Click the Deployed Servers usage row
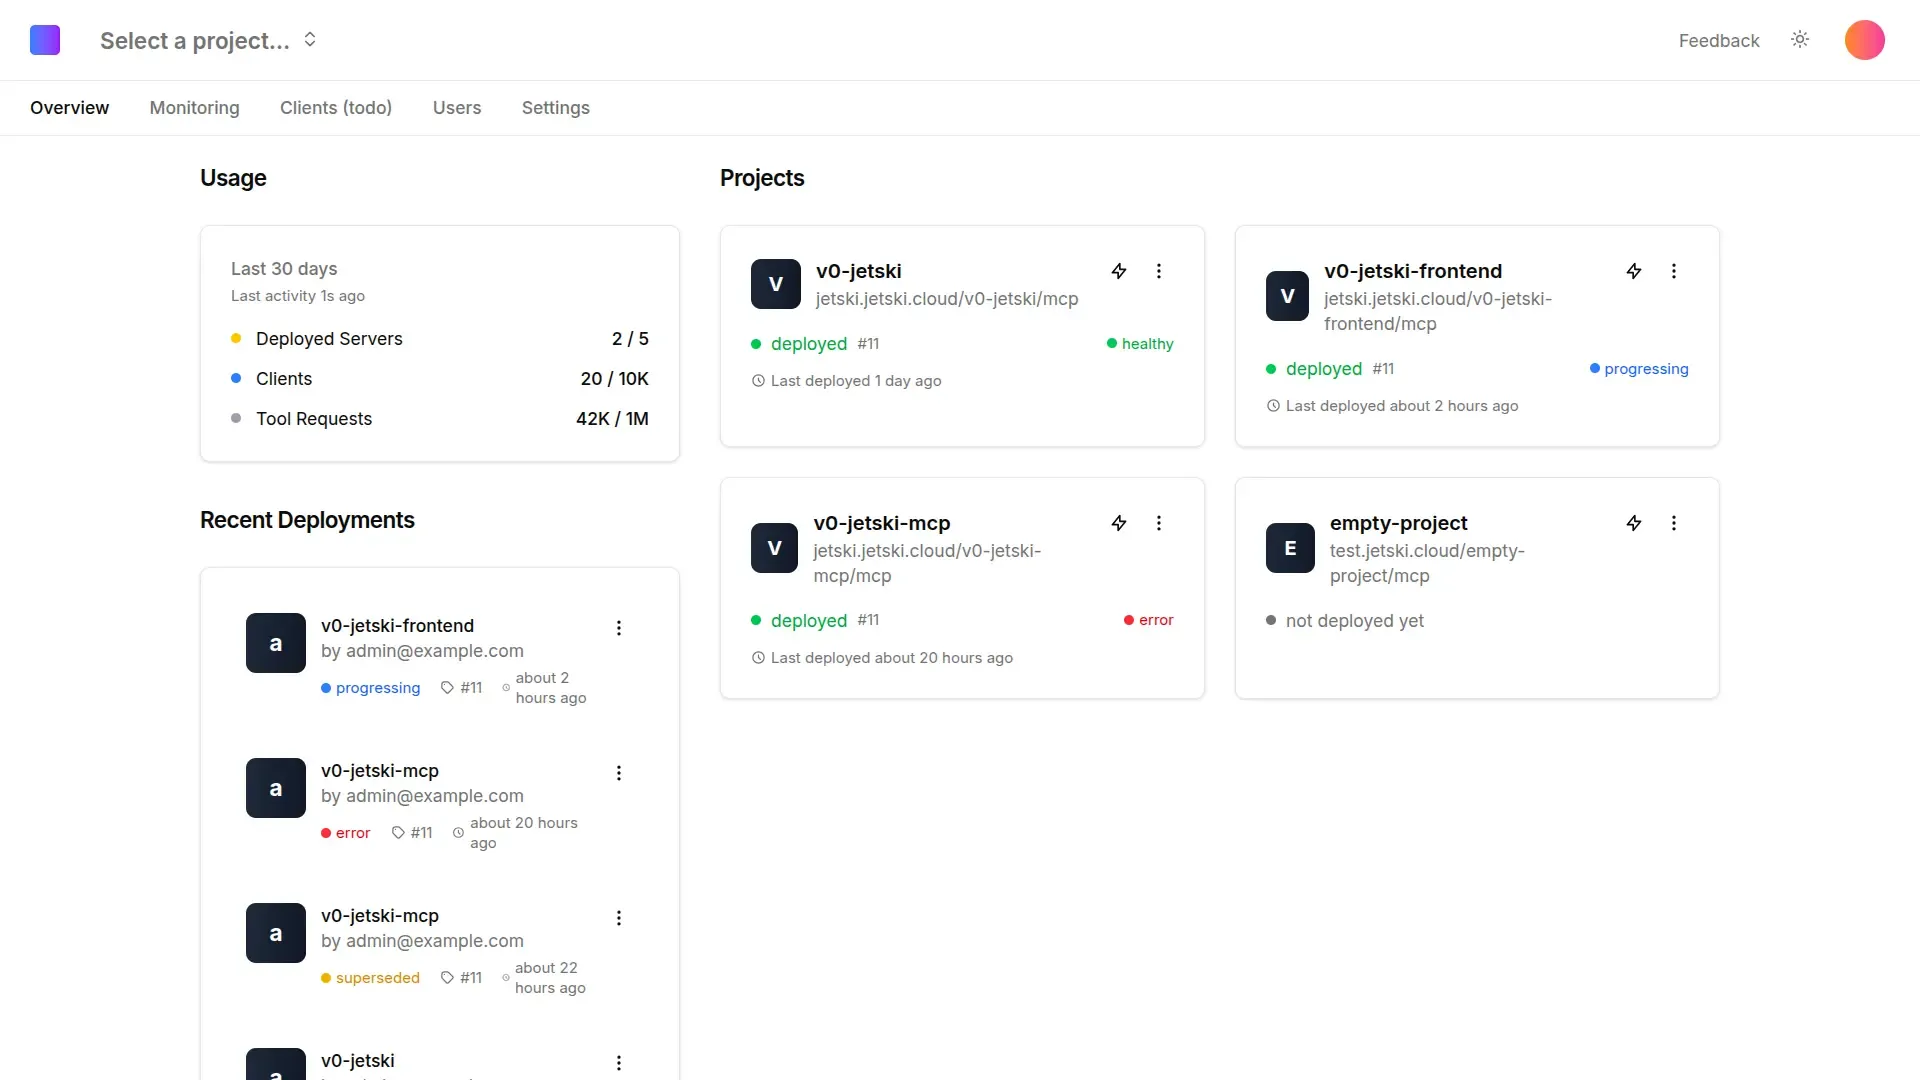This screenshot has height=1080, width=1920. point(440,339)
